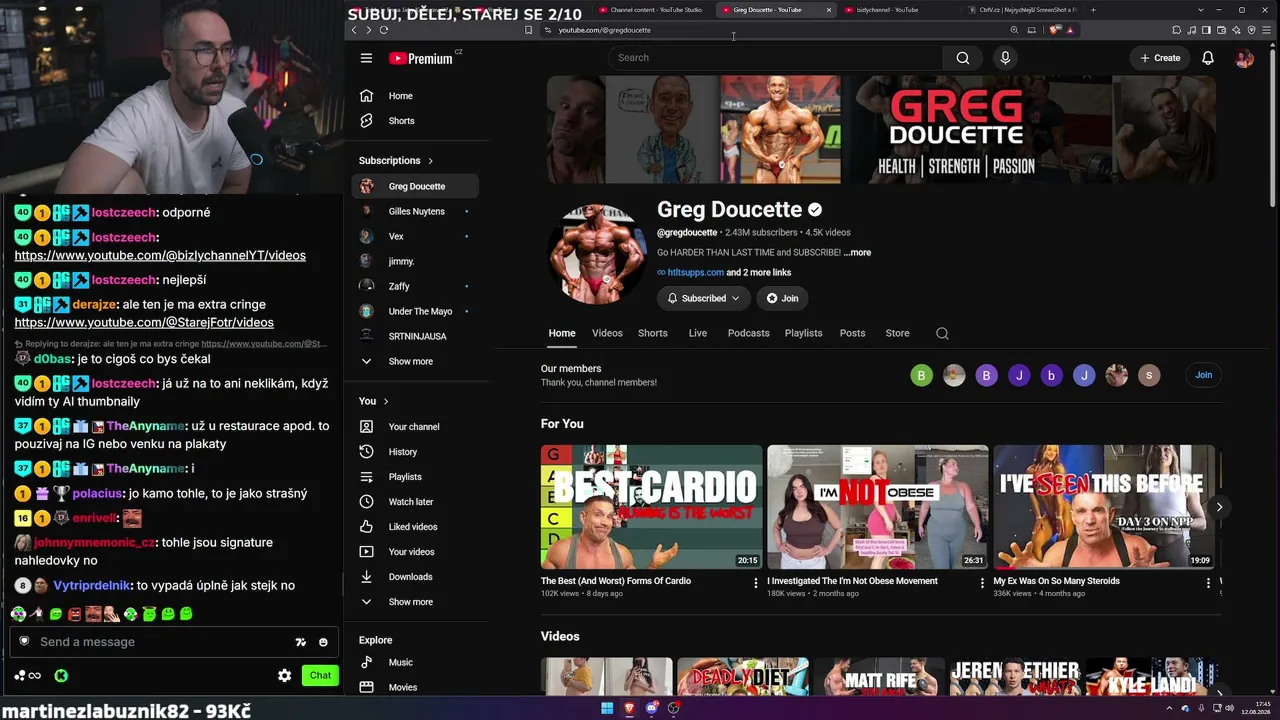1280x720 pixels.
Task: Switch to the Store channel tab
Action: (898, 333)
